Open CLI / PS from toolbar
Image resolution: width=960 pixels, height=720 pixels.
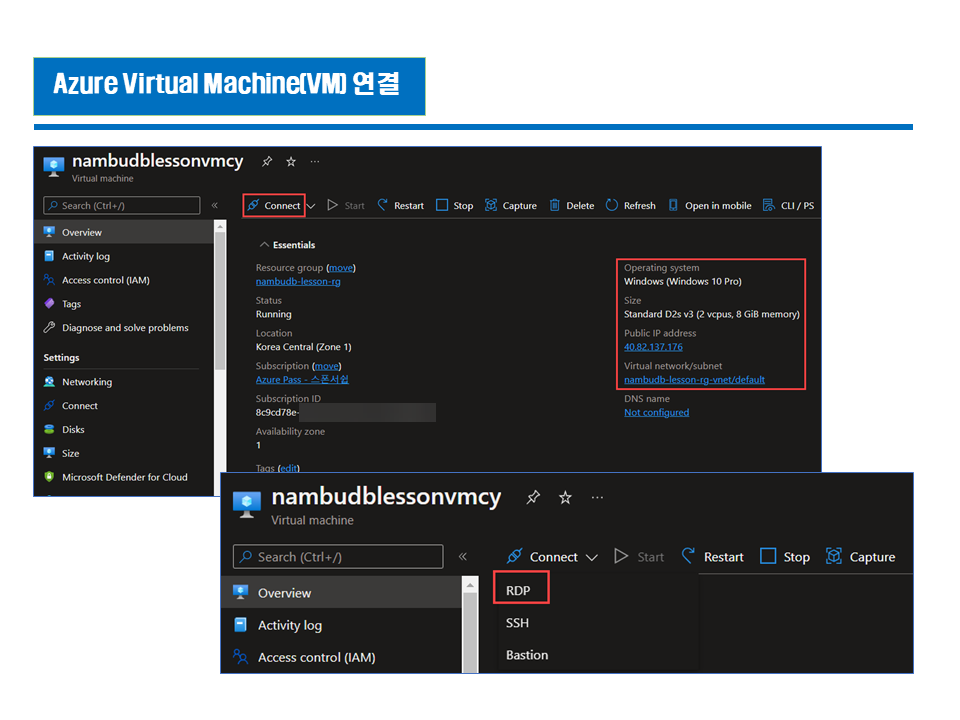tap(789, 206)
